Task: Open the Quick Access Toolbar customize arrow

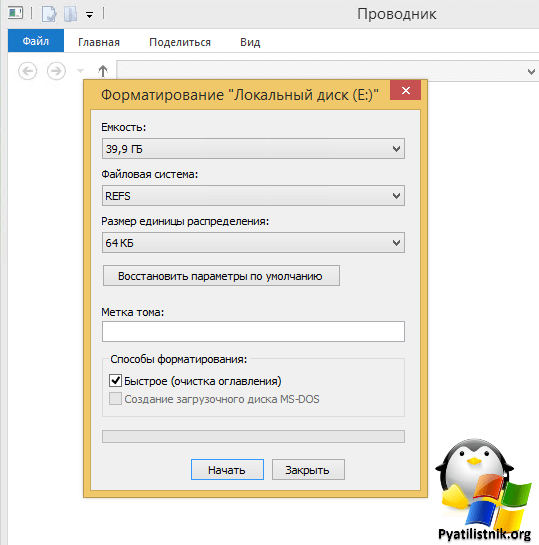Action: [89, 15]
